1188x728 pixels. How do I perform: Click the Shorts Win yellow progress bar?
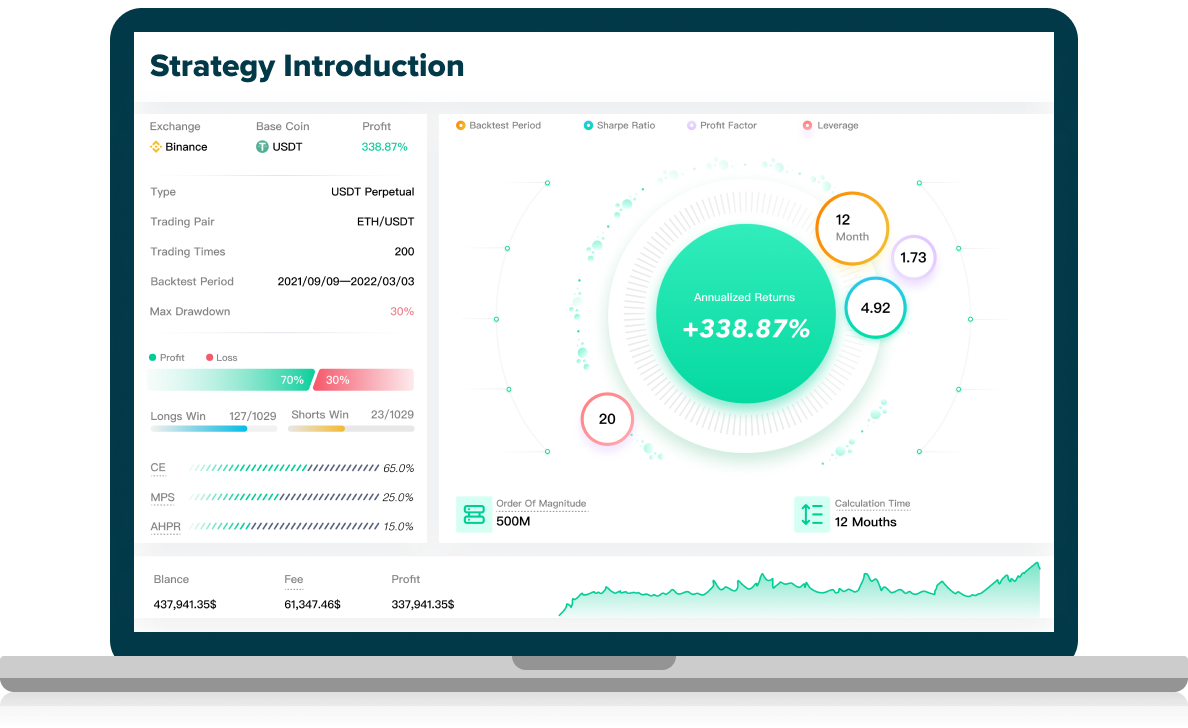point(317,429)
